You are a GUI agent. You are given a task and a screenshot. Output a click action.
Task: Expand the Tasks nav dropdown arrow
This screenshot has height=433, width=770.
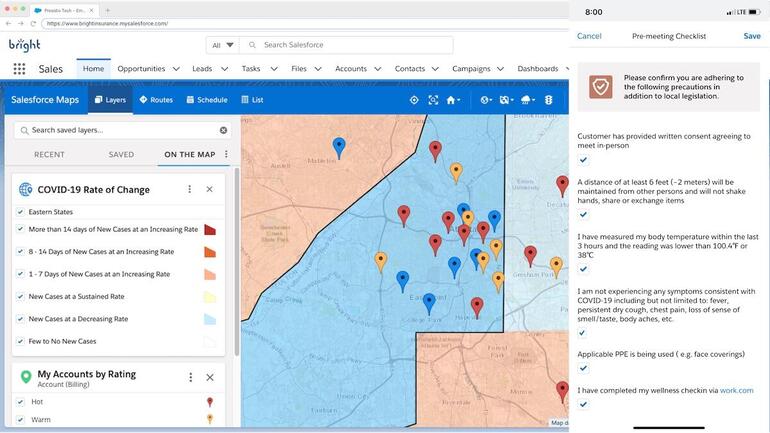pyautogui.click(x=274, y=69)
